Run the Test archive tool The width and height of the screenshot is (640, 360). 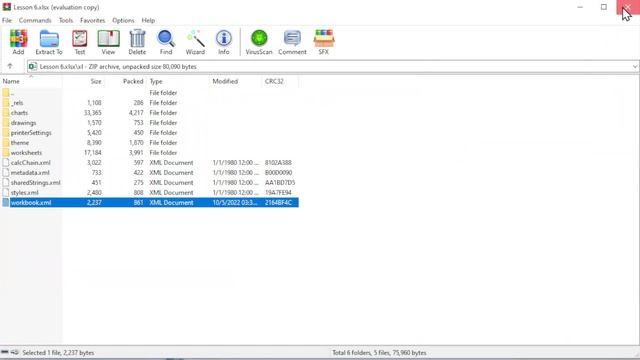tap(80, 42)
